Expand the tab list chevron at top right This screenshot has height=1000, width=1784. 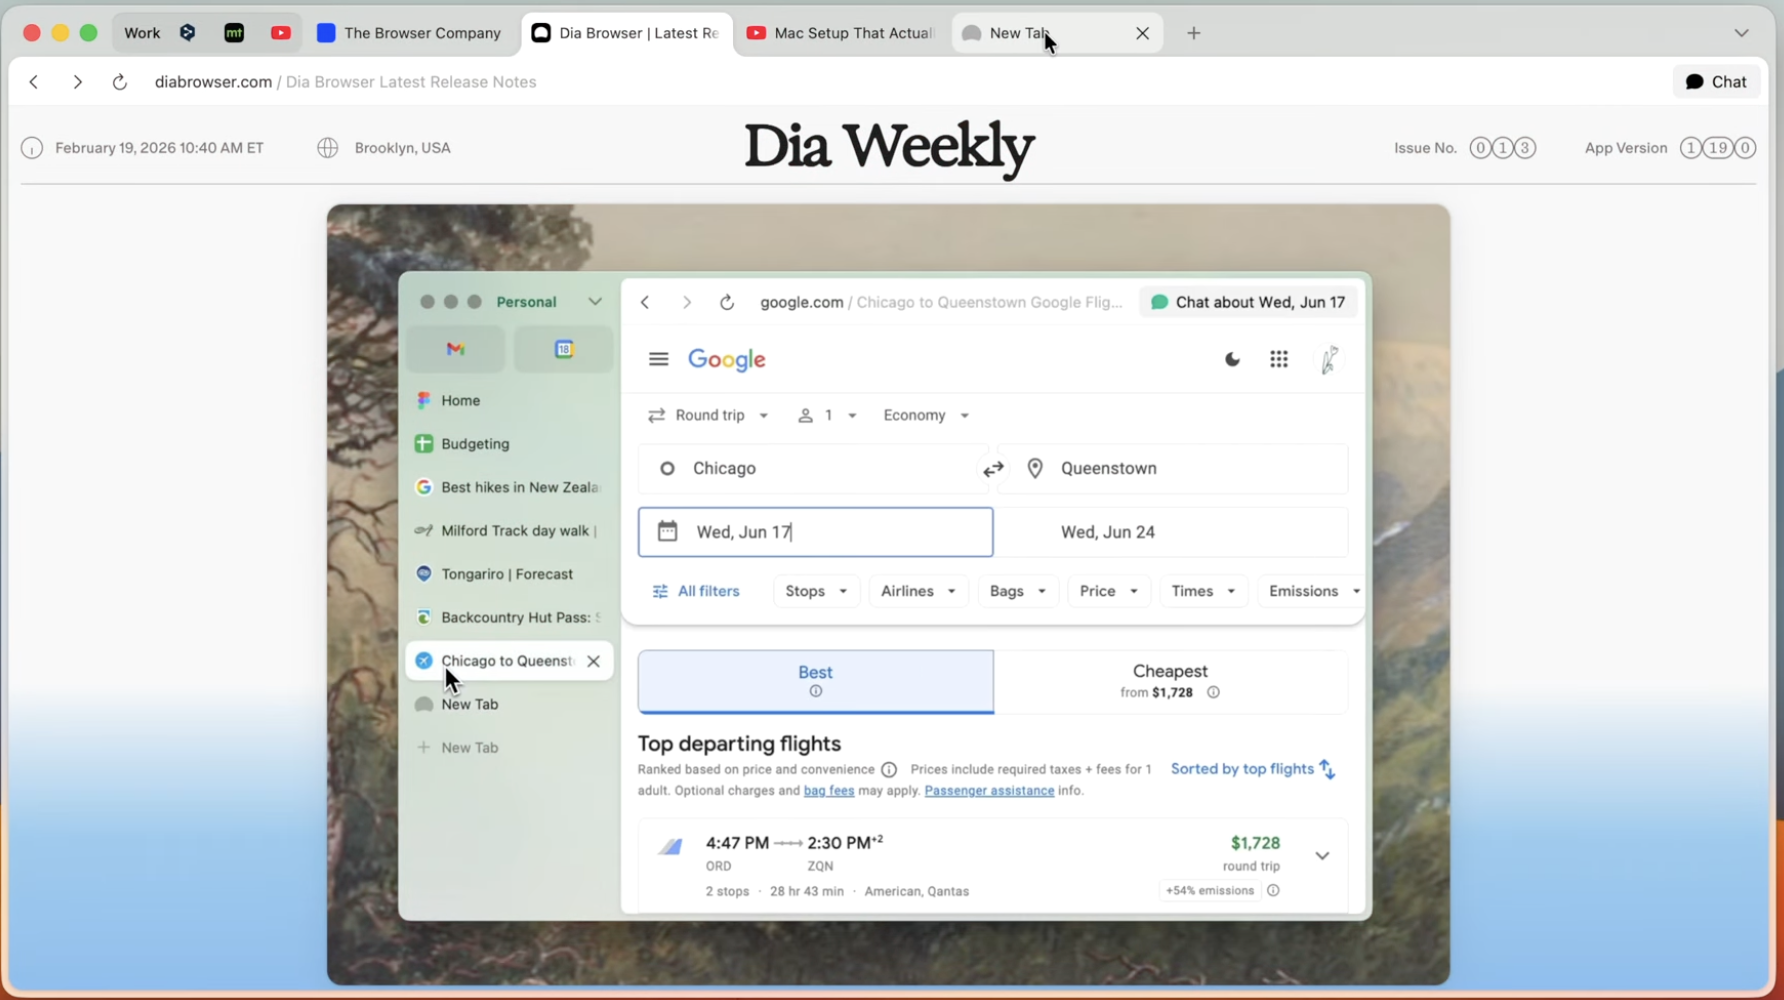pyautogui.click(x=1741, y=33)
